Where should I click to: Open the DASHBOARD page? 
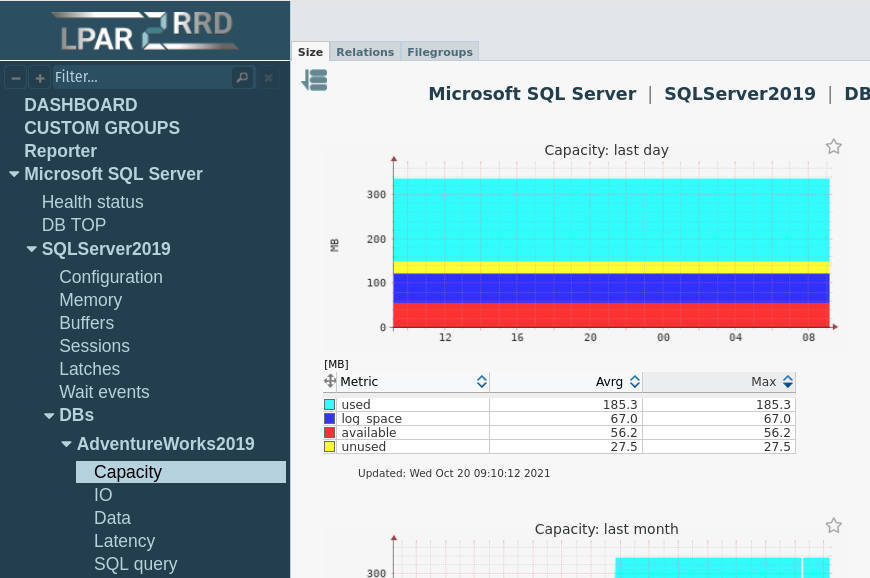click(81, 105)
